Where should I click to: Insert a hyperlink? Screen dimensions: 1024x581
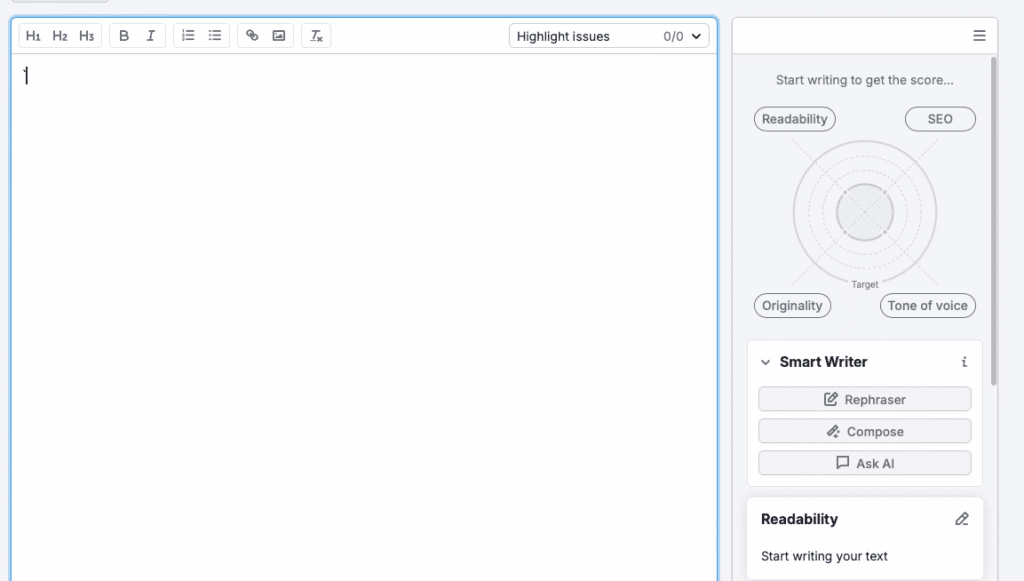(252, 36)
